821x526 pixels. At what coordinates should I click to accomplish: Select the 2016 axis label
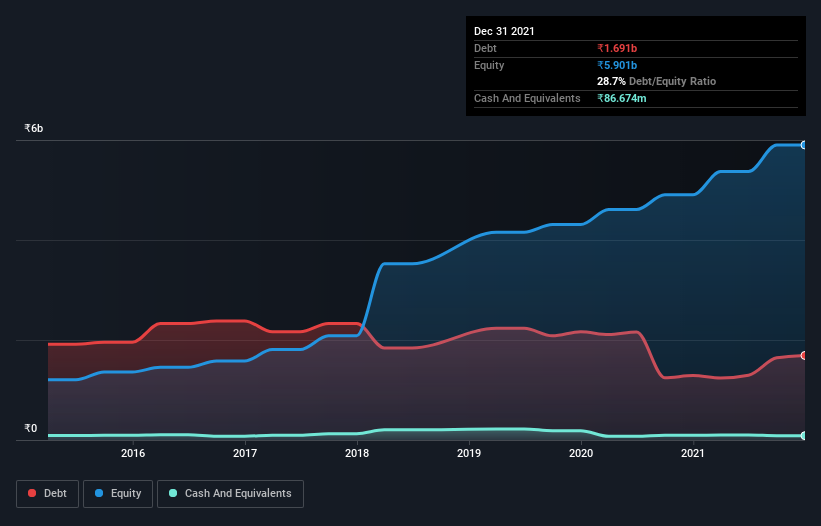point(133,453)
